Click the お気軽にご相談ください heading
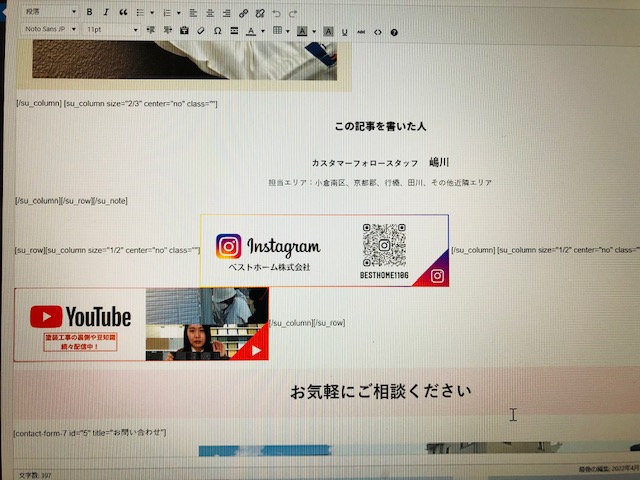Viewport: 640px width, 480px height. pyautogui.click(x=380, y=391)
